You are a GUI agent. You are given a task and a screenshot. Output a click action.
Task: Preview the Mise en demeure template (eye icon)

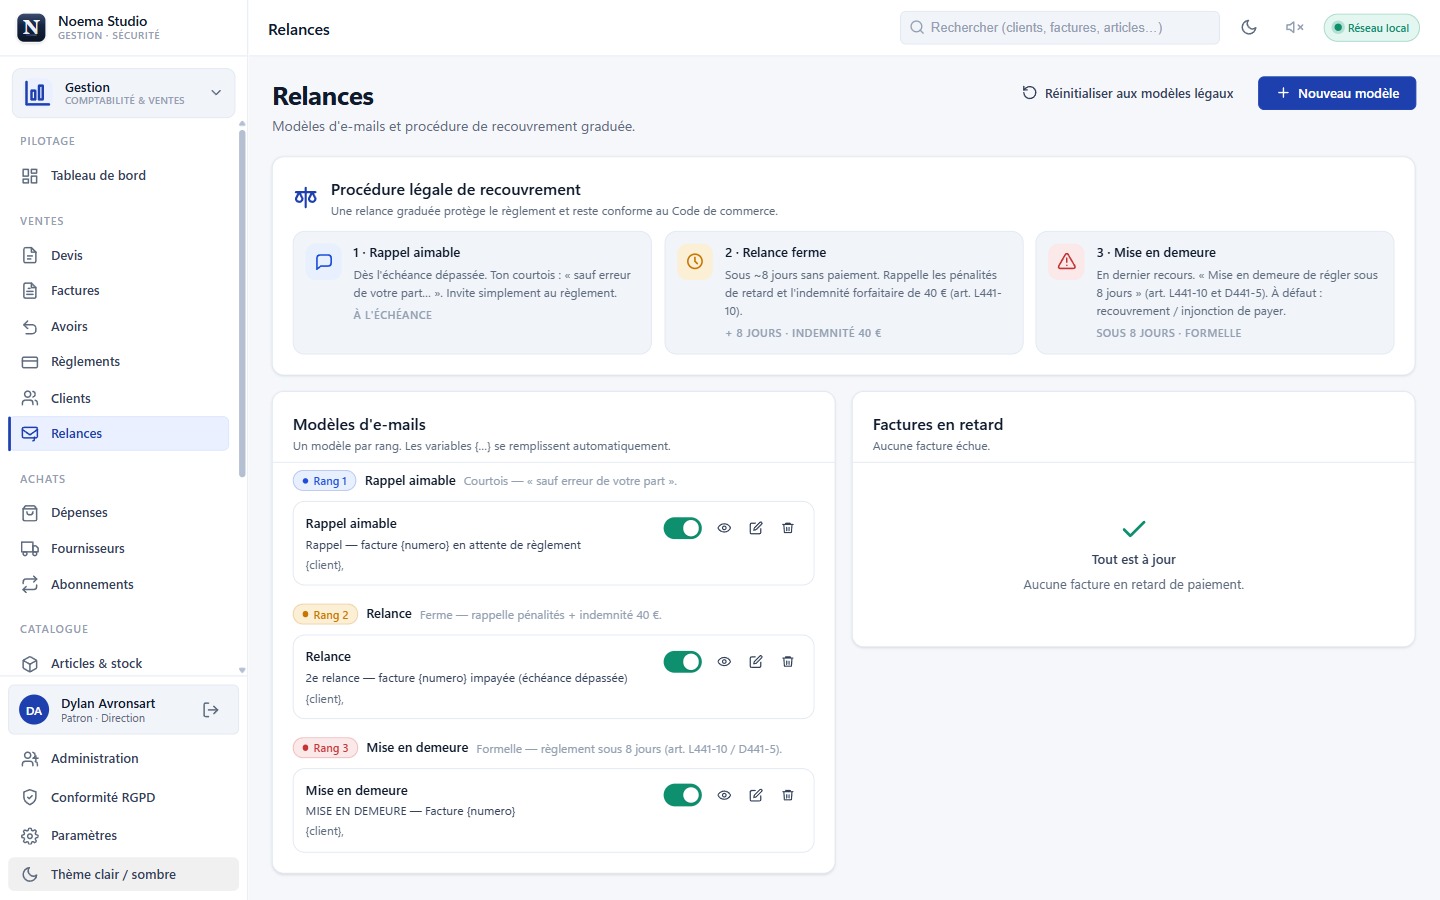point(725,795)
